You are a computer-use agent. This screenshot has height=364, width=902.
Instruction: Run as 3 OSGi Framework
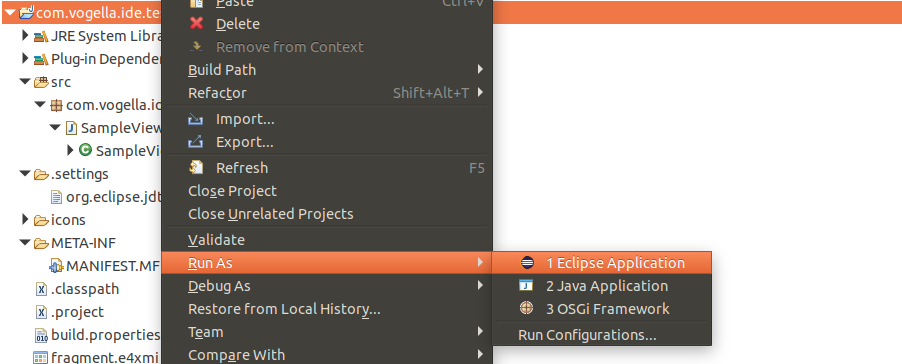click(x=602, y=309)
